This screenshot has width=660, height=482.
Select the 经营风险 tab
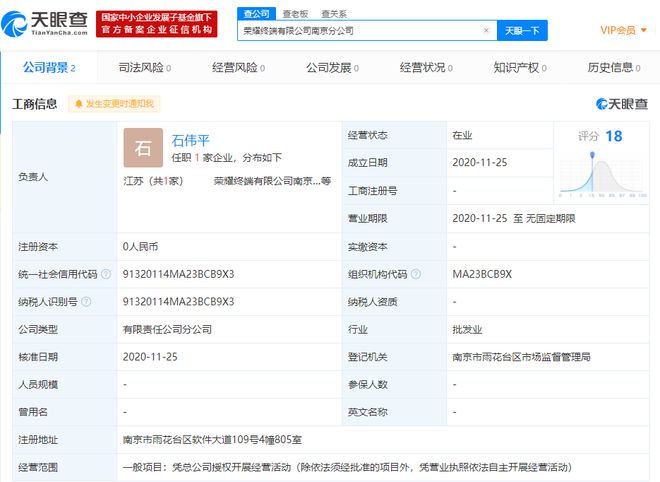tap(235, 68)
